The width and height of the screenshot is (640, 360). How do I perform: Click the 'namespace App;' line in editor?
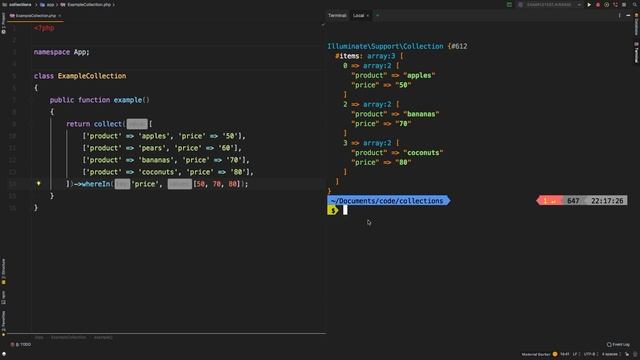tap(62, 52)
